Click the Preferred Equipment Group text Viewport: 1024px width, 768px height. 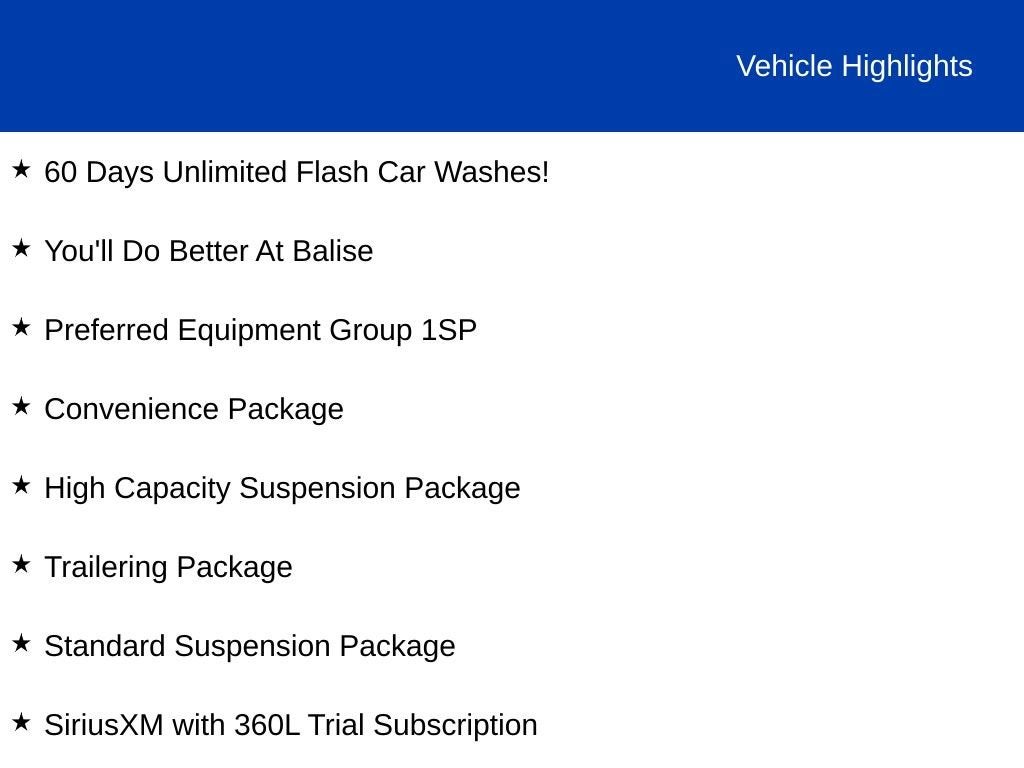click(230, 330)
